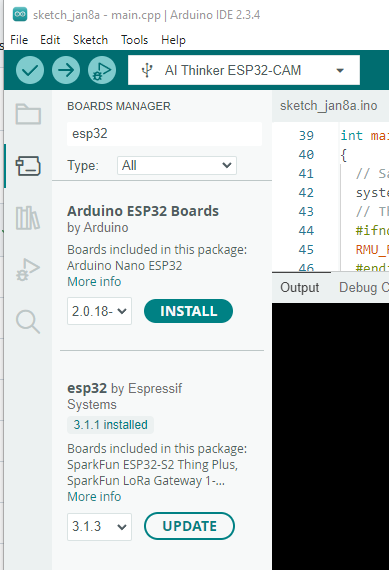This screenshot has width=389, height=570.
Task: Open the Library Manager sidebar icon
Action: pos(28,218)
